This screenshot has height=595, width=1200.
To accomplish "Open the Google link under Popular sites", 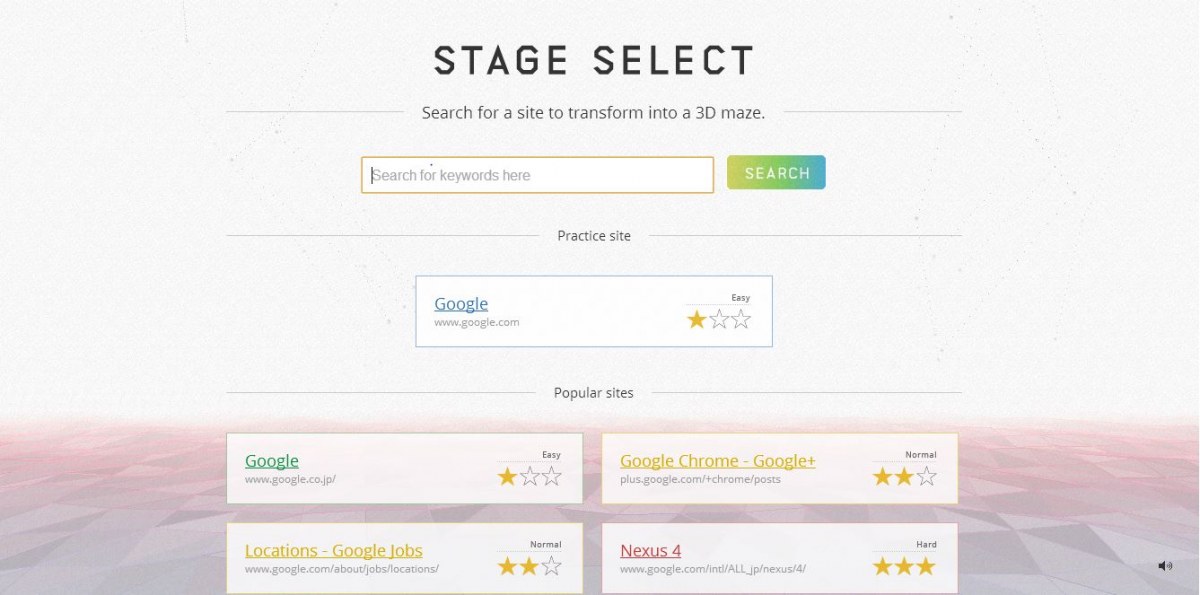I will 272,461.
